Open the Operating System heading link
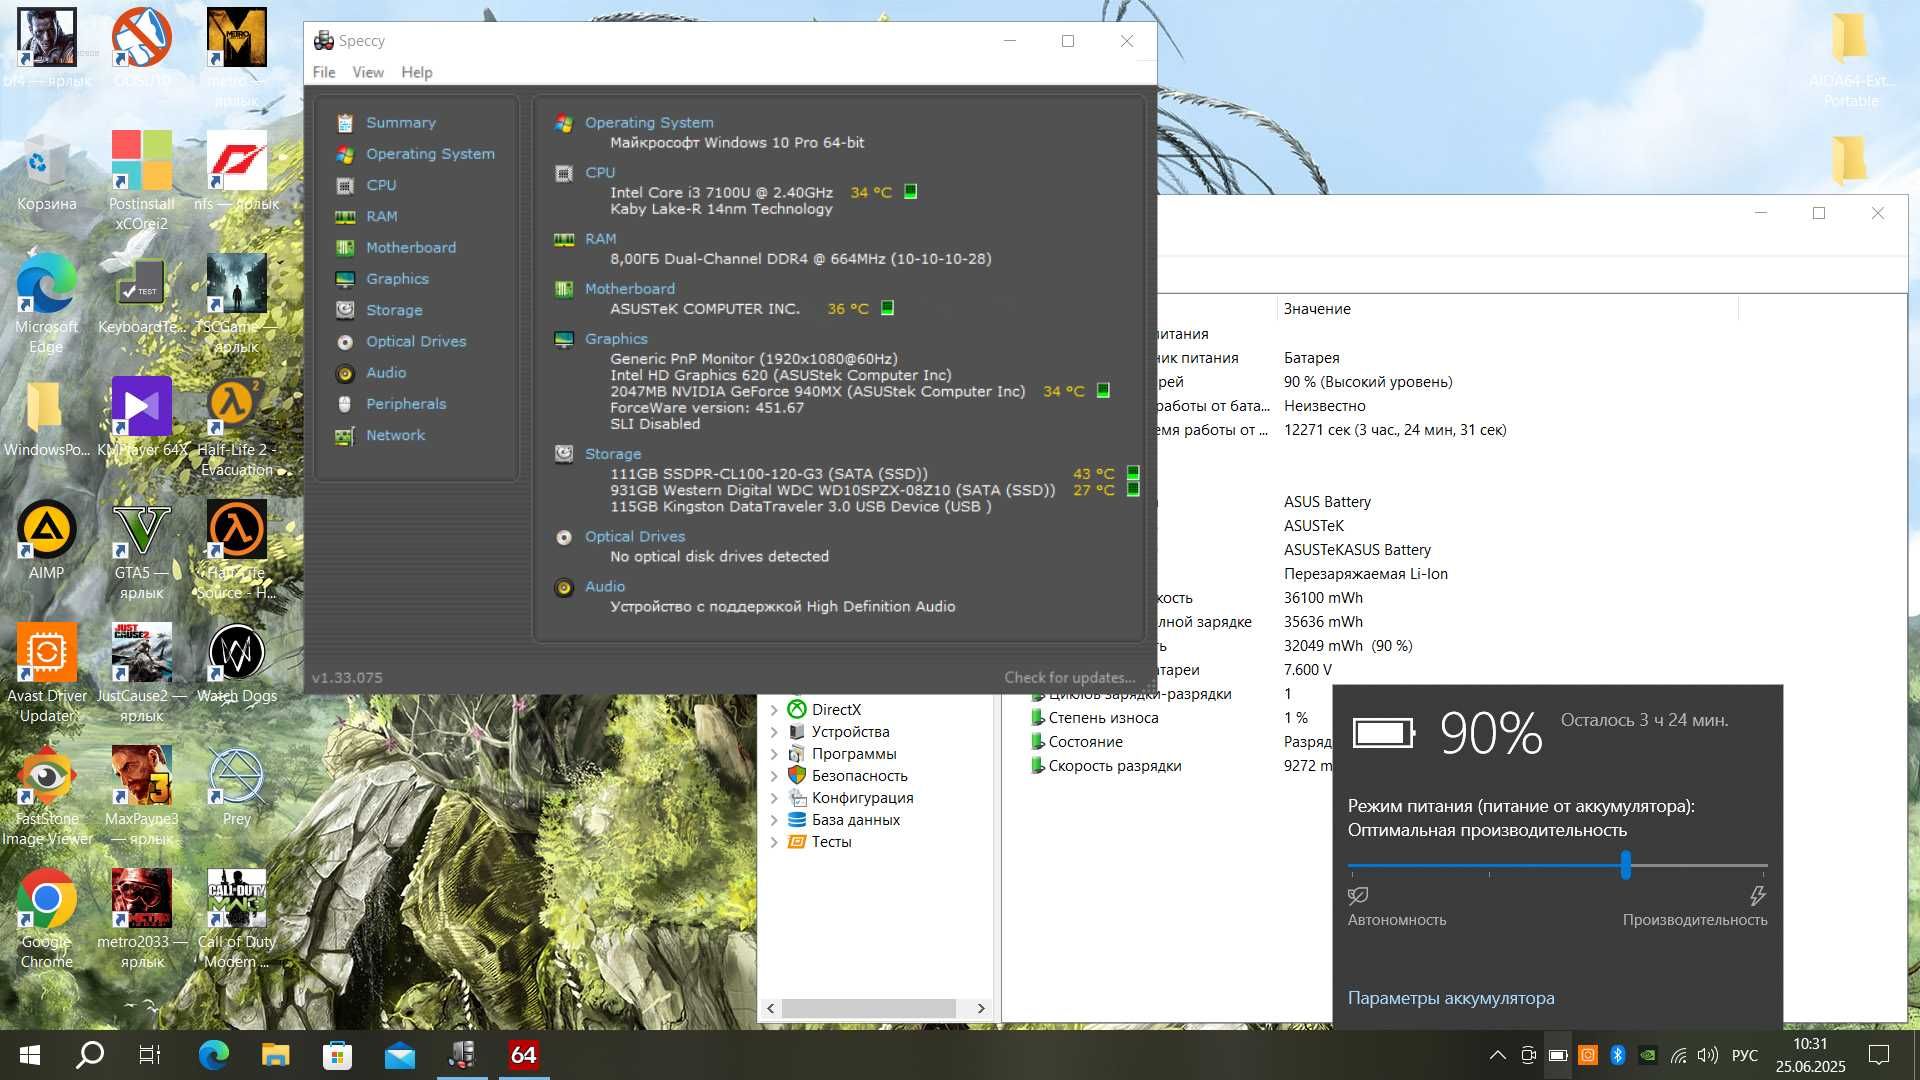This screenshot has width=1920, height=1080. (649, 122)
